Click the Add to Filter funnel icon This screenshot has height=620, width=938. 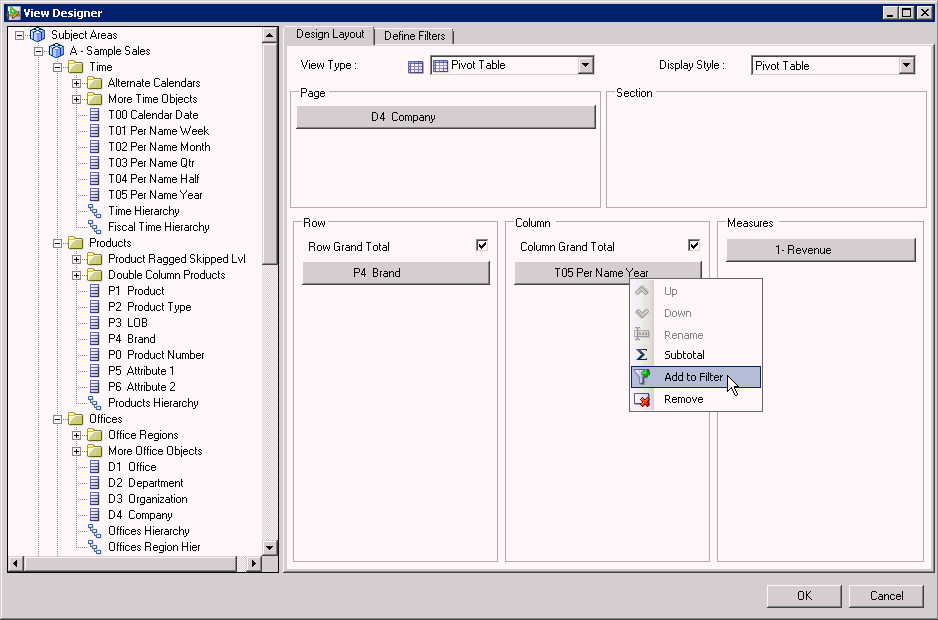(642, 376)
